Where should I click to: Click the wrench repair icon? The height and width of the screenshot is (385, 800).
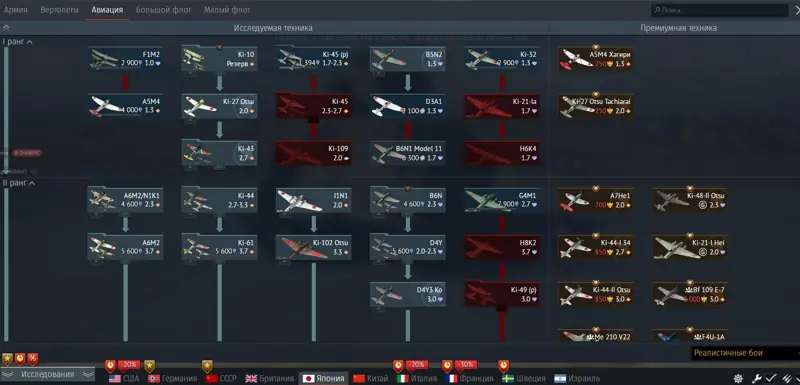coord(757,378)
